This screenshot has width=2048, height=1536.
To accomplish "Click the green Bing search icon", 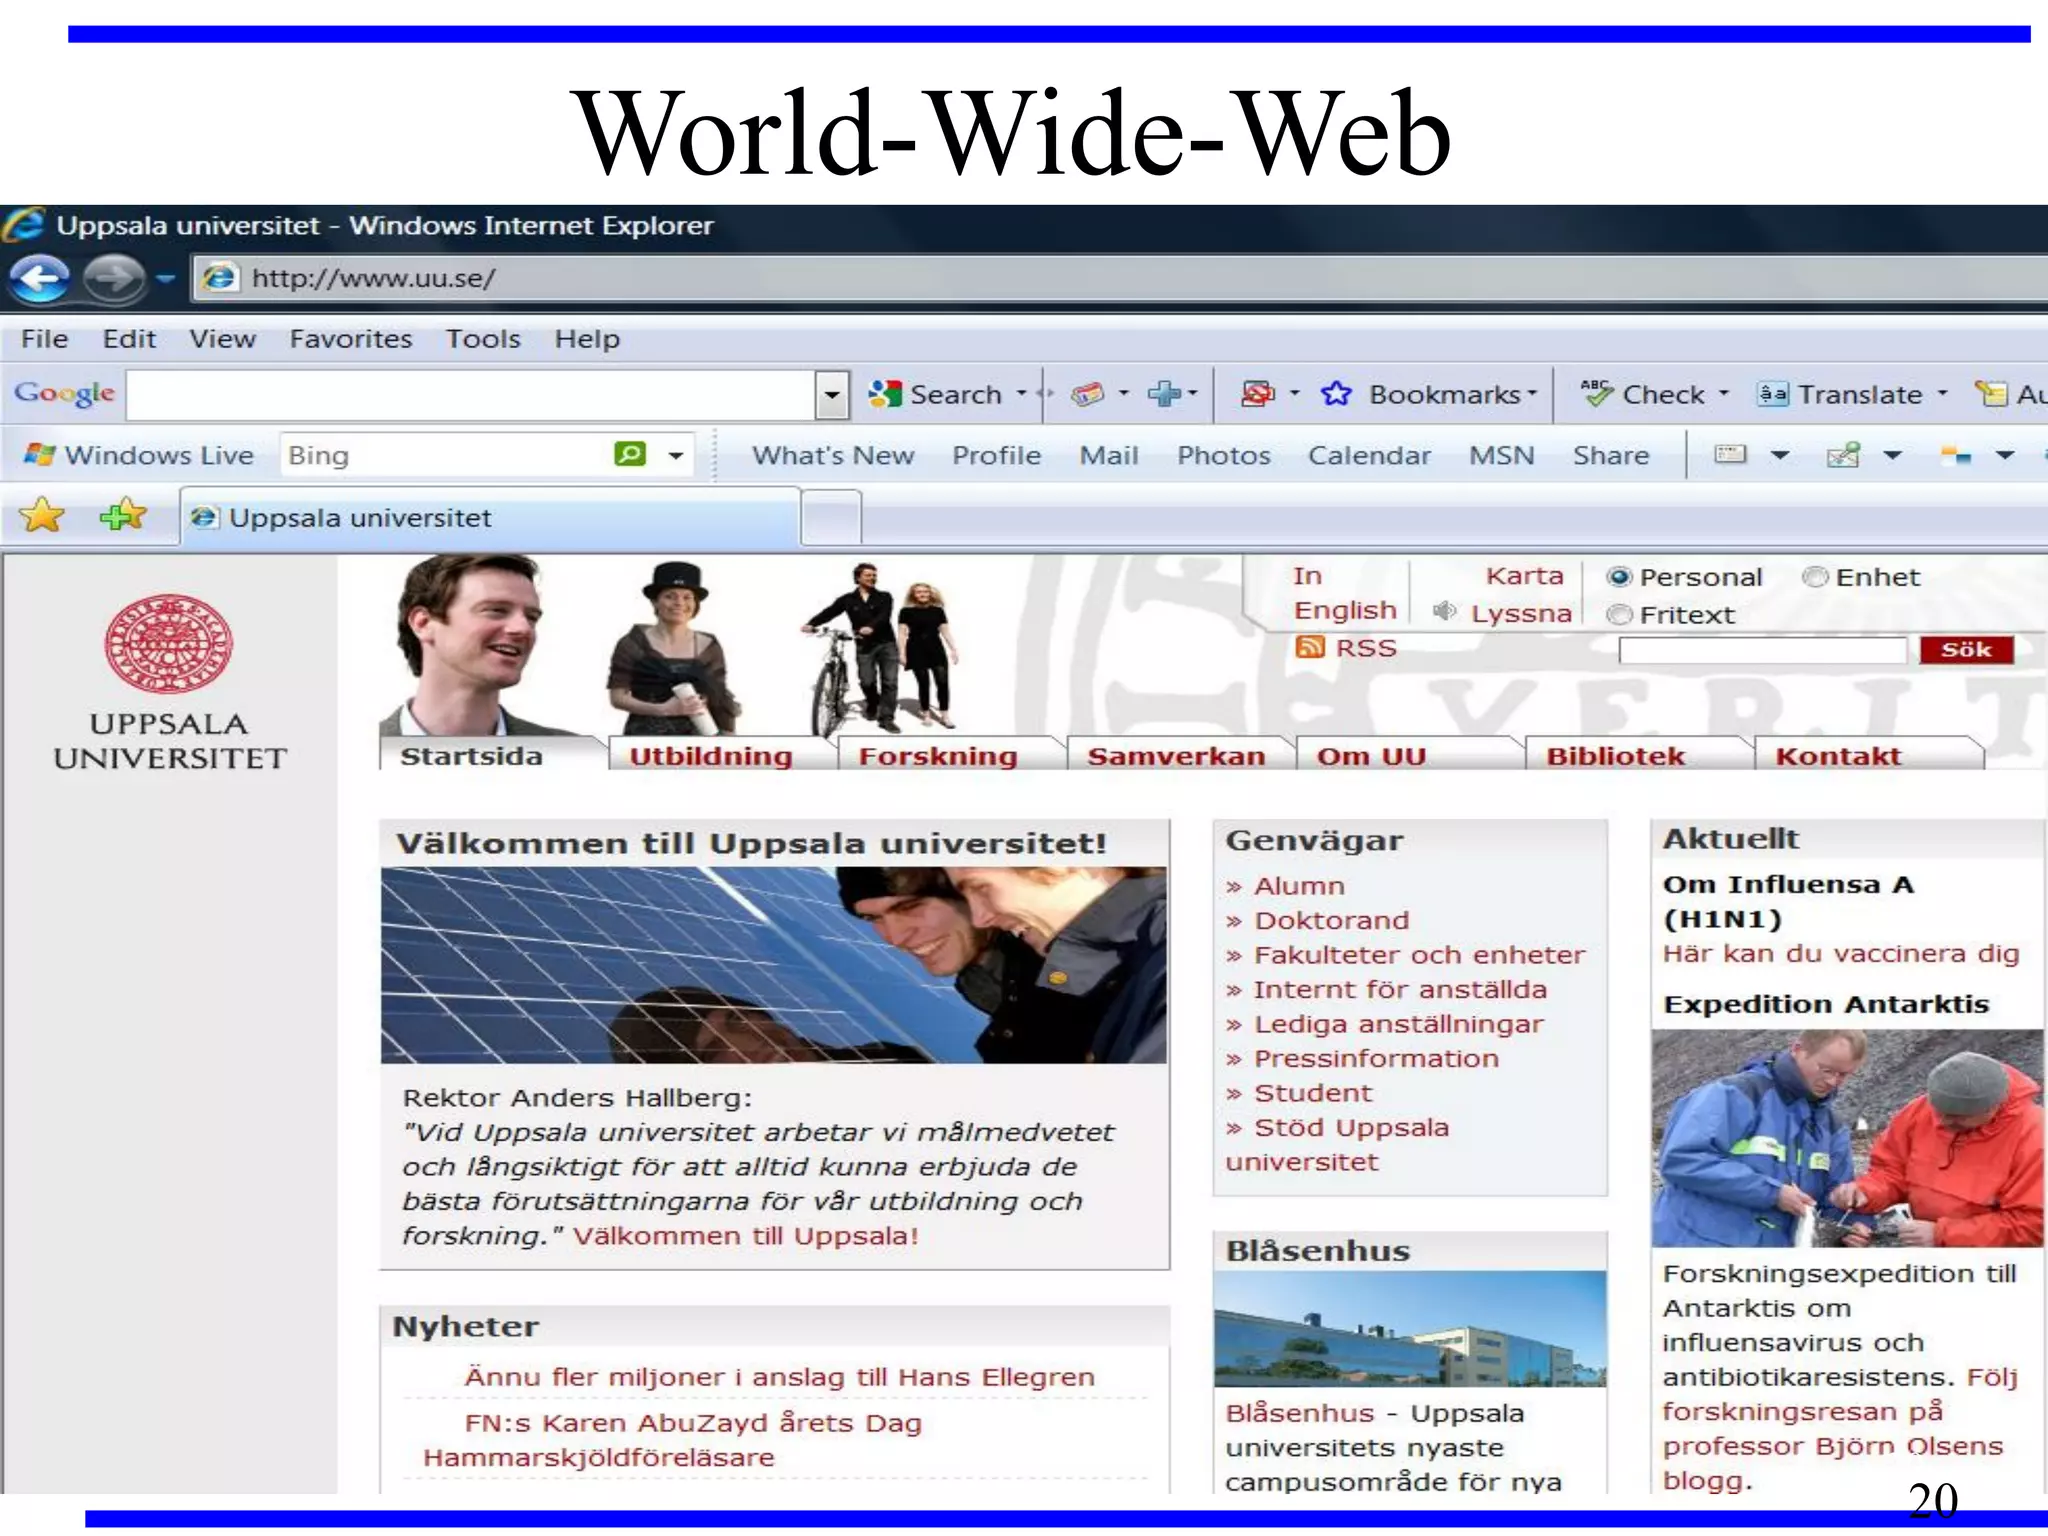I will click(630, 454).
